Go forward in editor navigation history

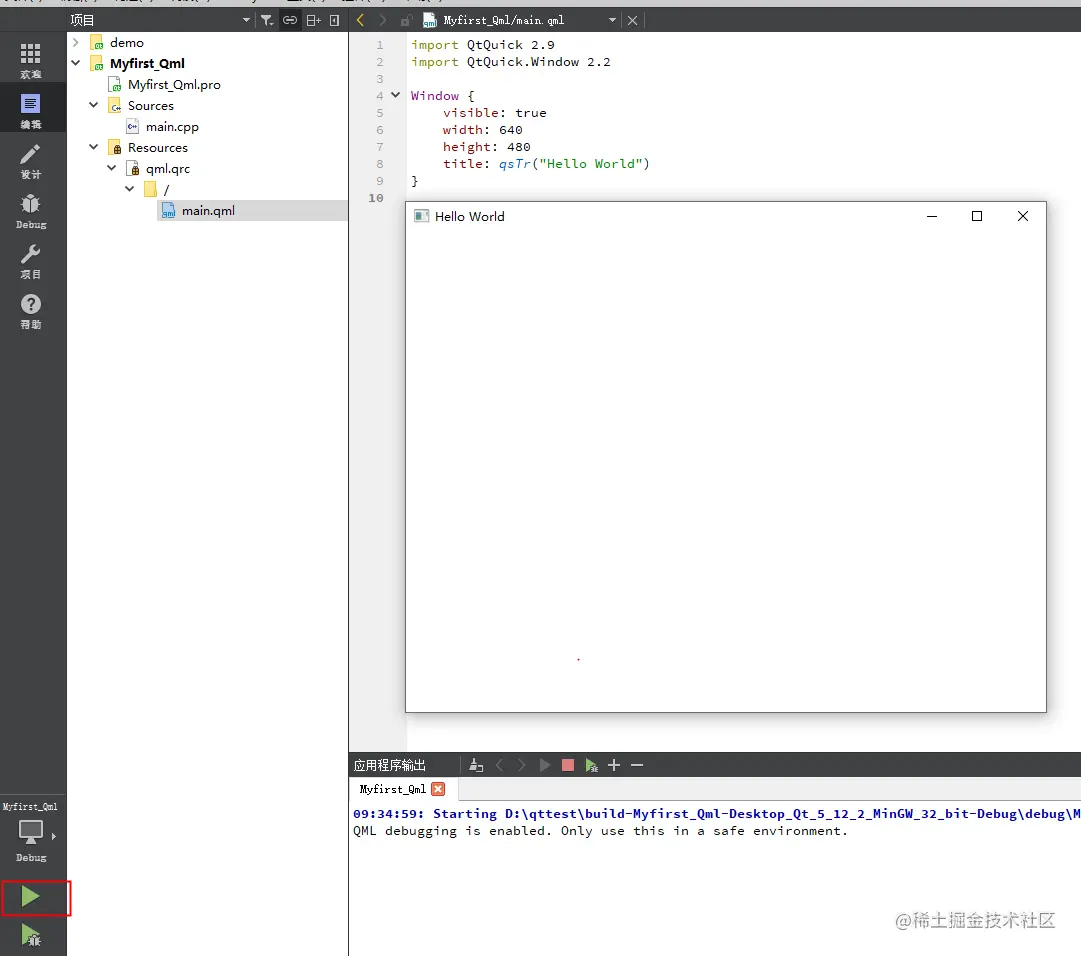coord(383,20)
